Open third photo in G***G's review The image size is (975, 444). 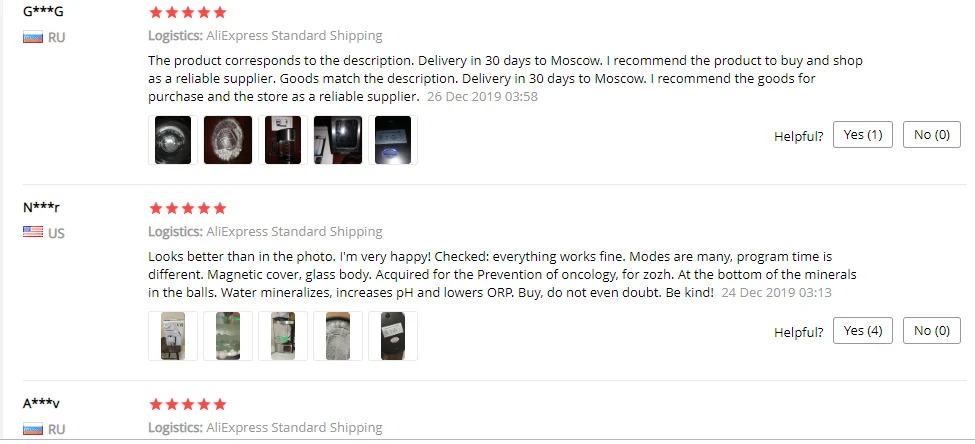click(283, 140)
